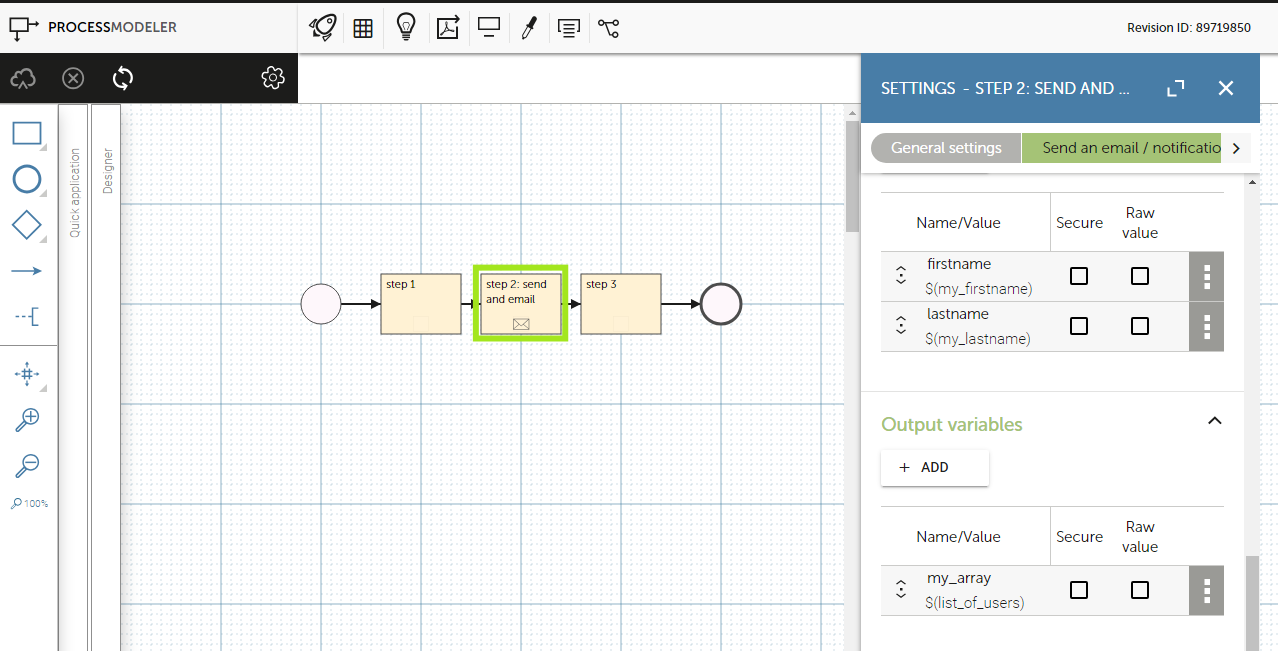
Task: Open the comment lines icon
Action: (569, 29)
